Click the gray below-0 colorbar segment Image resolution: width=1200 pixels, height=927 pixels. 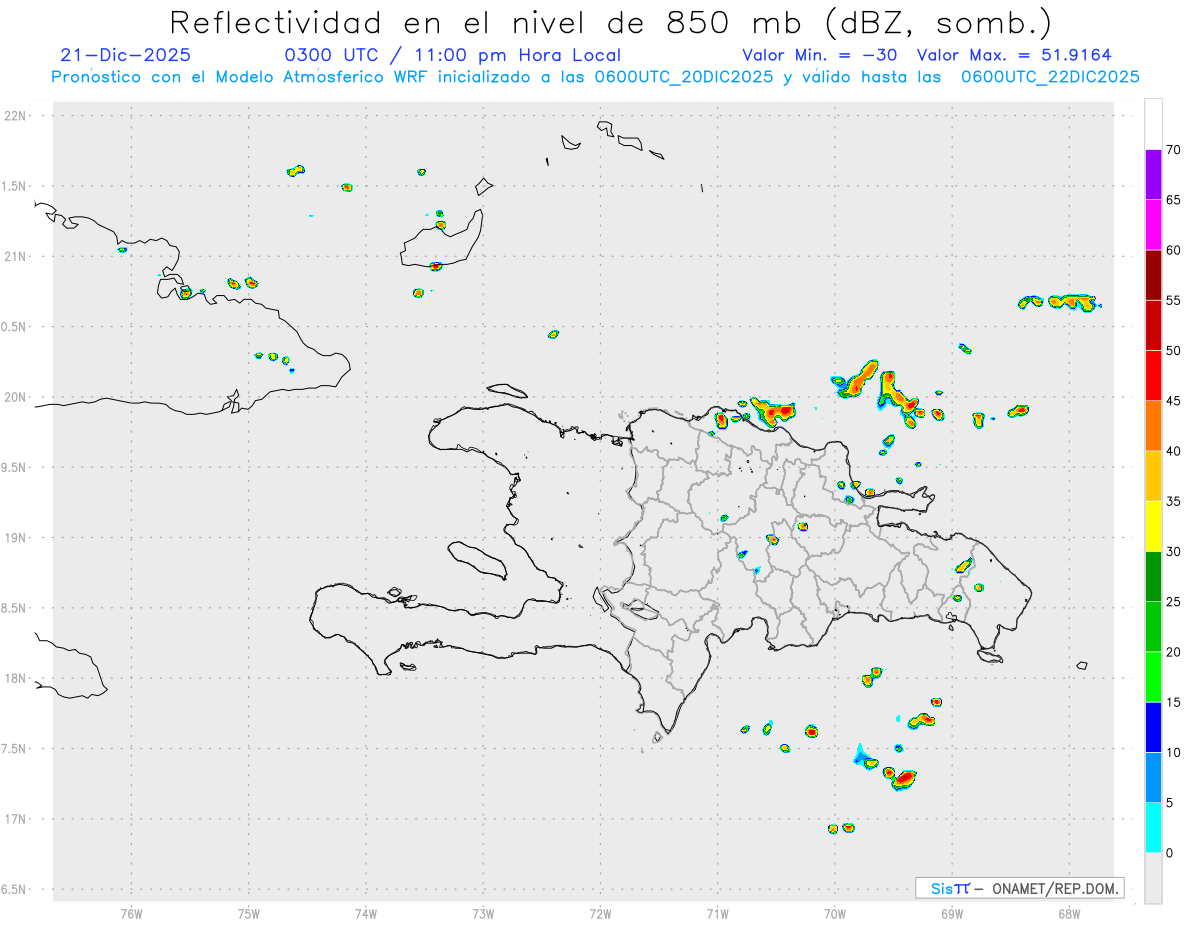tap(1153, 878)
